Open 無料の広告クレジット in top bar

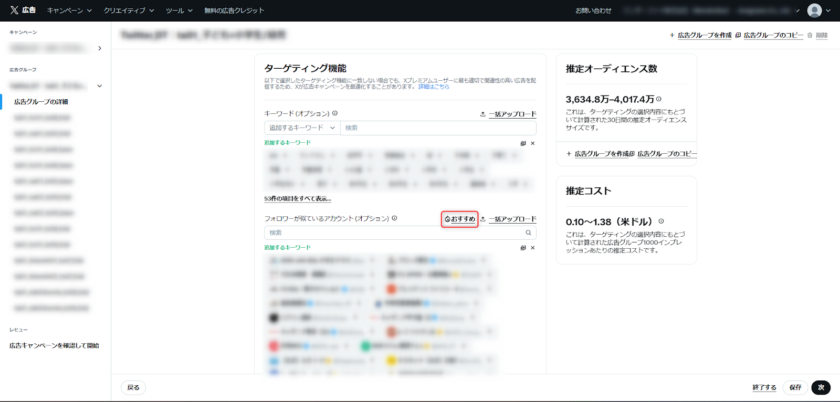[x=234, y=10]
